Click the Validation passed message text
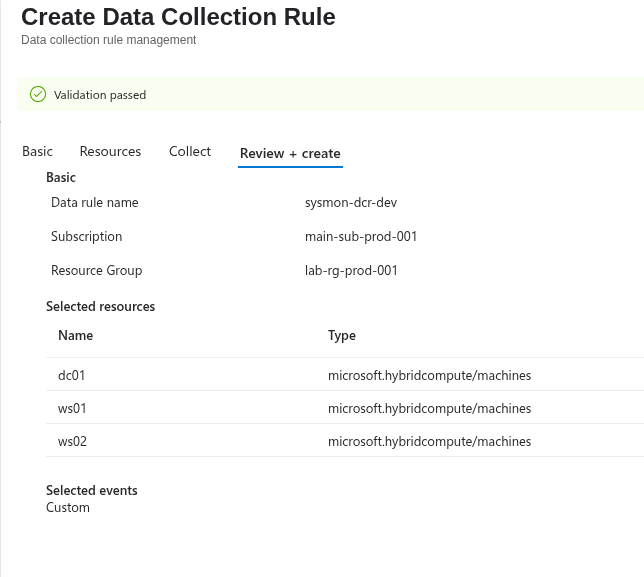 [100, 95]
